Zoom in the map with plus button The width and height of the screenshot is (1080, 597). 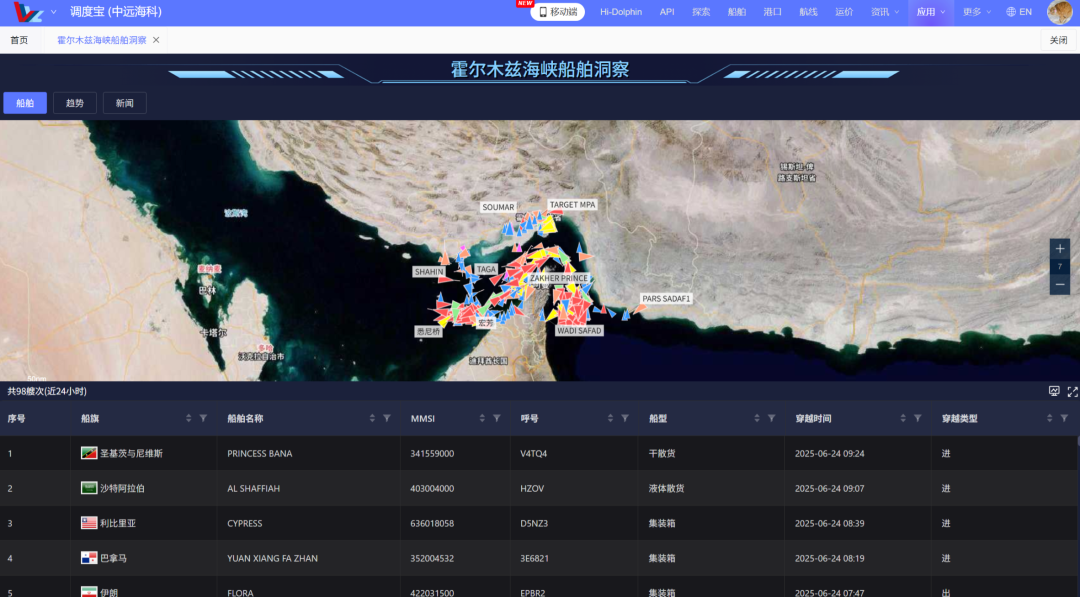click(1059, 249)
